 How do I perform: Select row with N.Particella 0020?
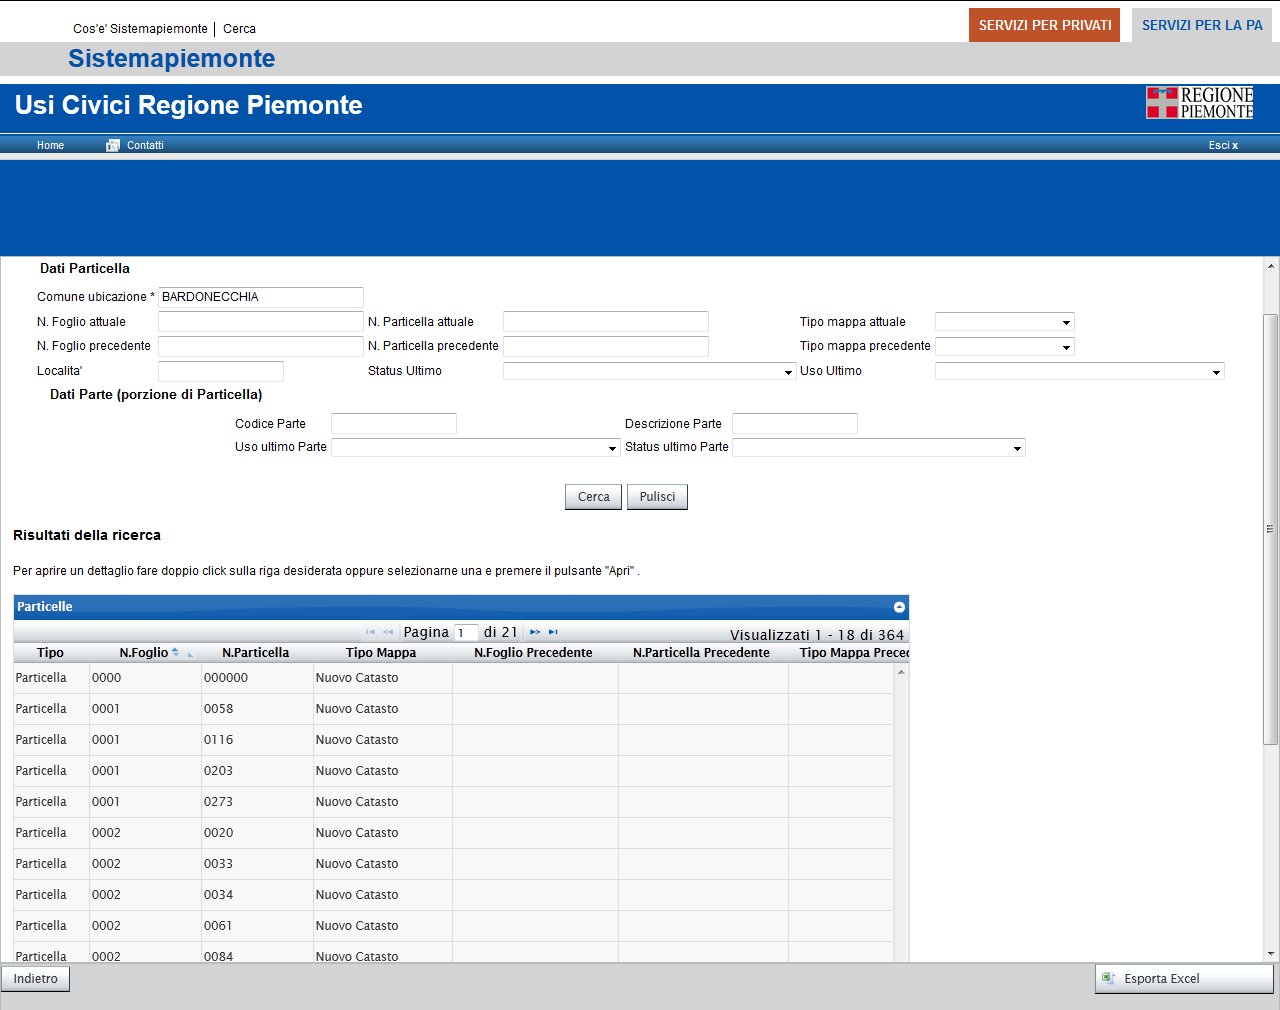453,833
